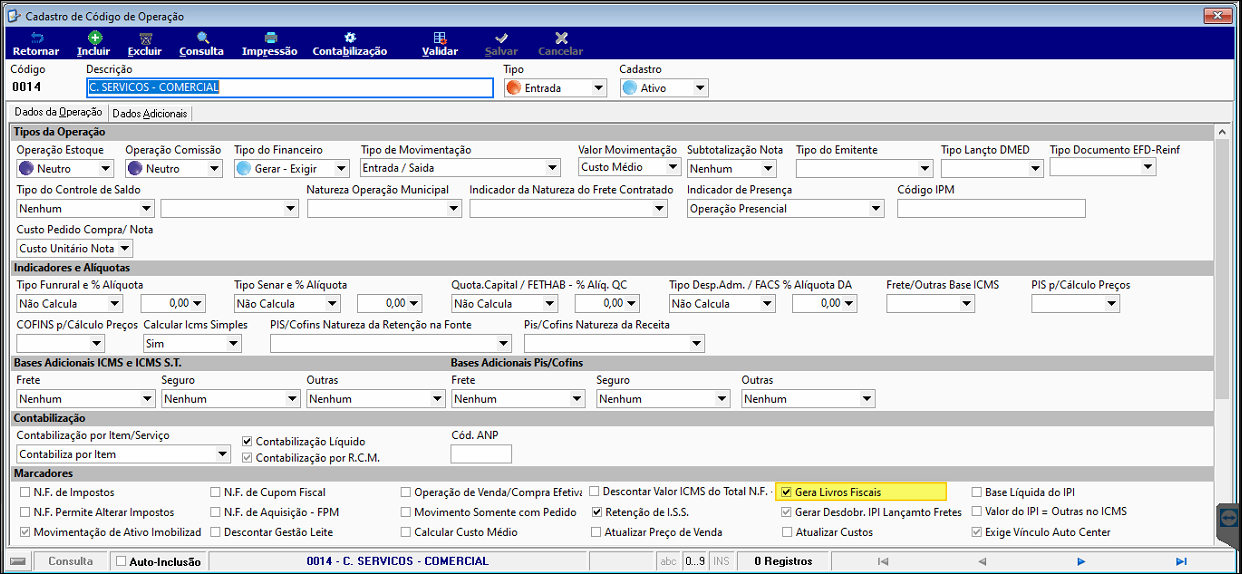Open Consulta with the magnifier icon
Image resolution: width=1242 pixels, height=574 pixels.
click(202, 38)
